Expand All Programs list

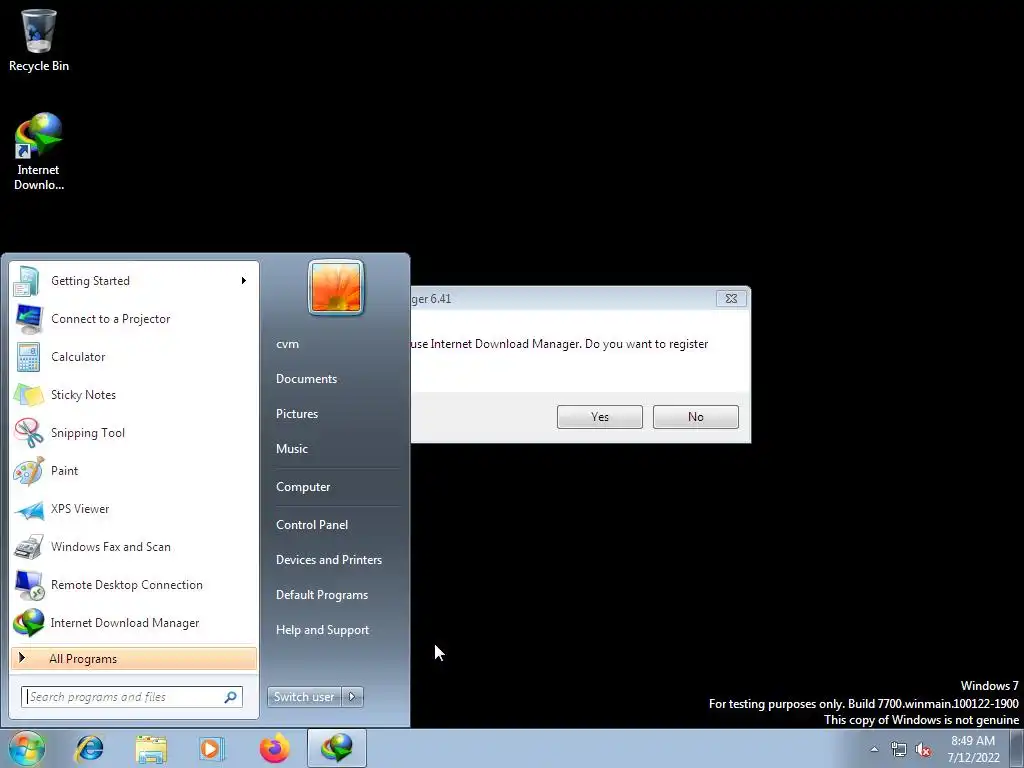(x=134, y=659)
